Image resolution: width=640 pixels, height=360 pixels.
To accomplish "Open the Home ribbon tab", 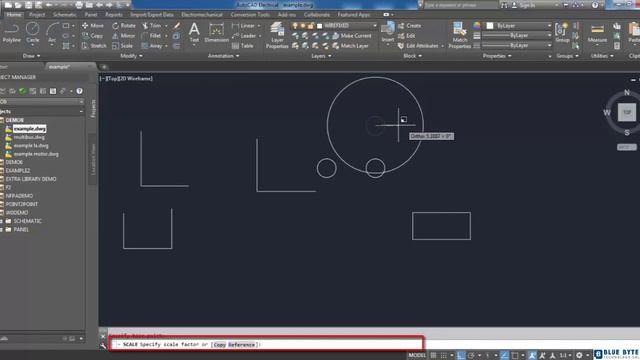I will 13,15.
